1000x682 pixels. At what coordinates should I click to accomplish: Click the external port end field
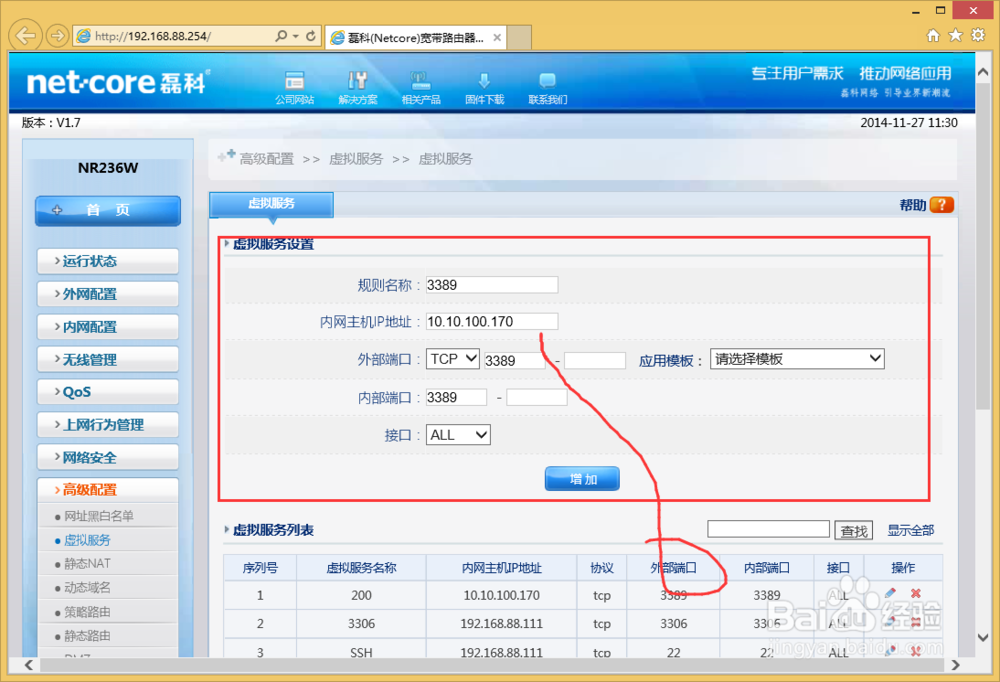594,360
